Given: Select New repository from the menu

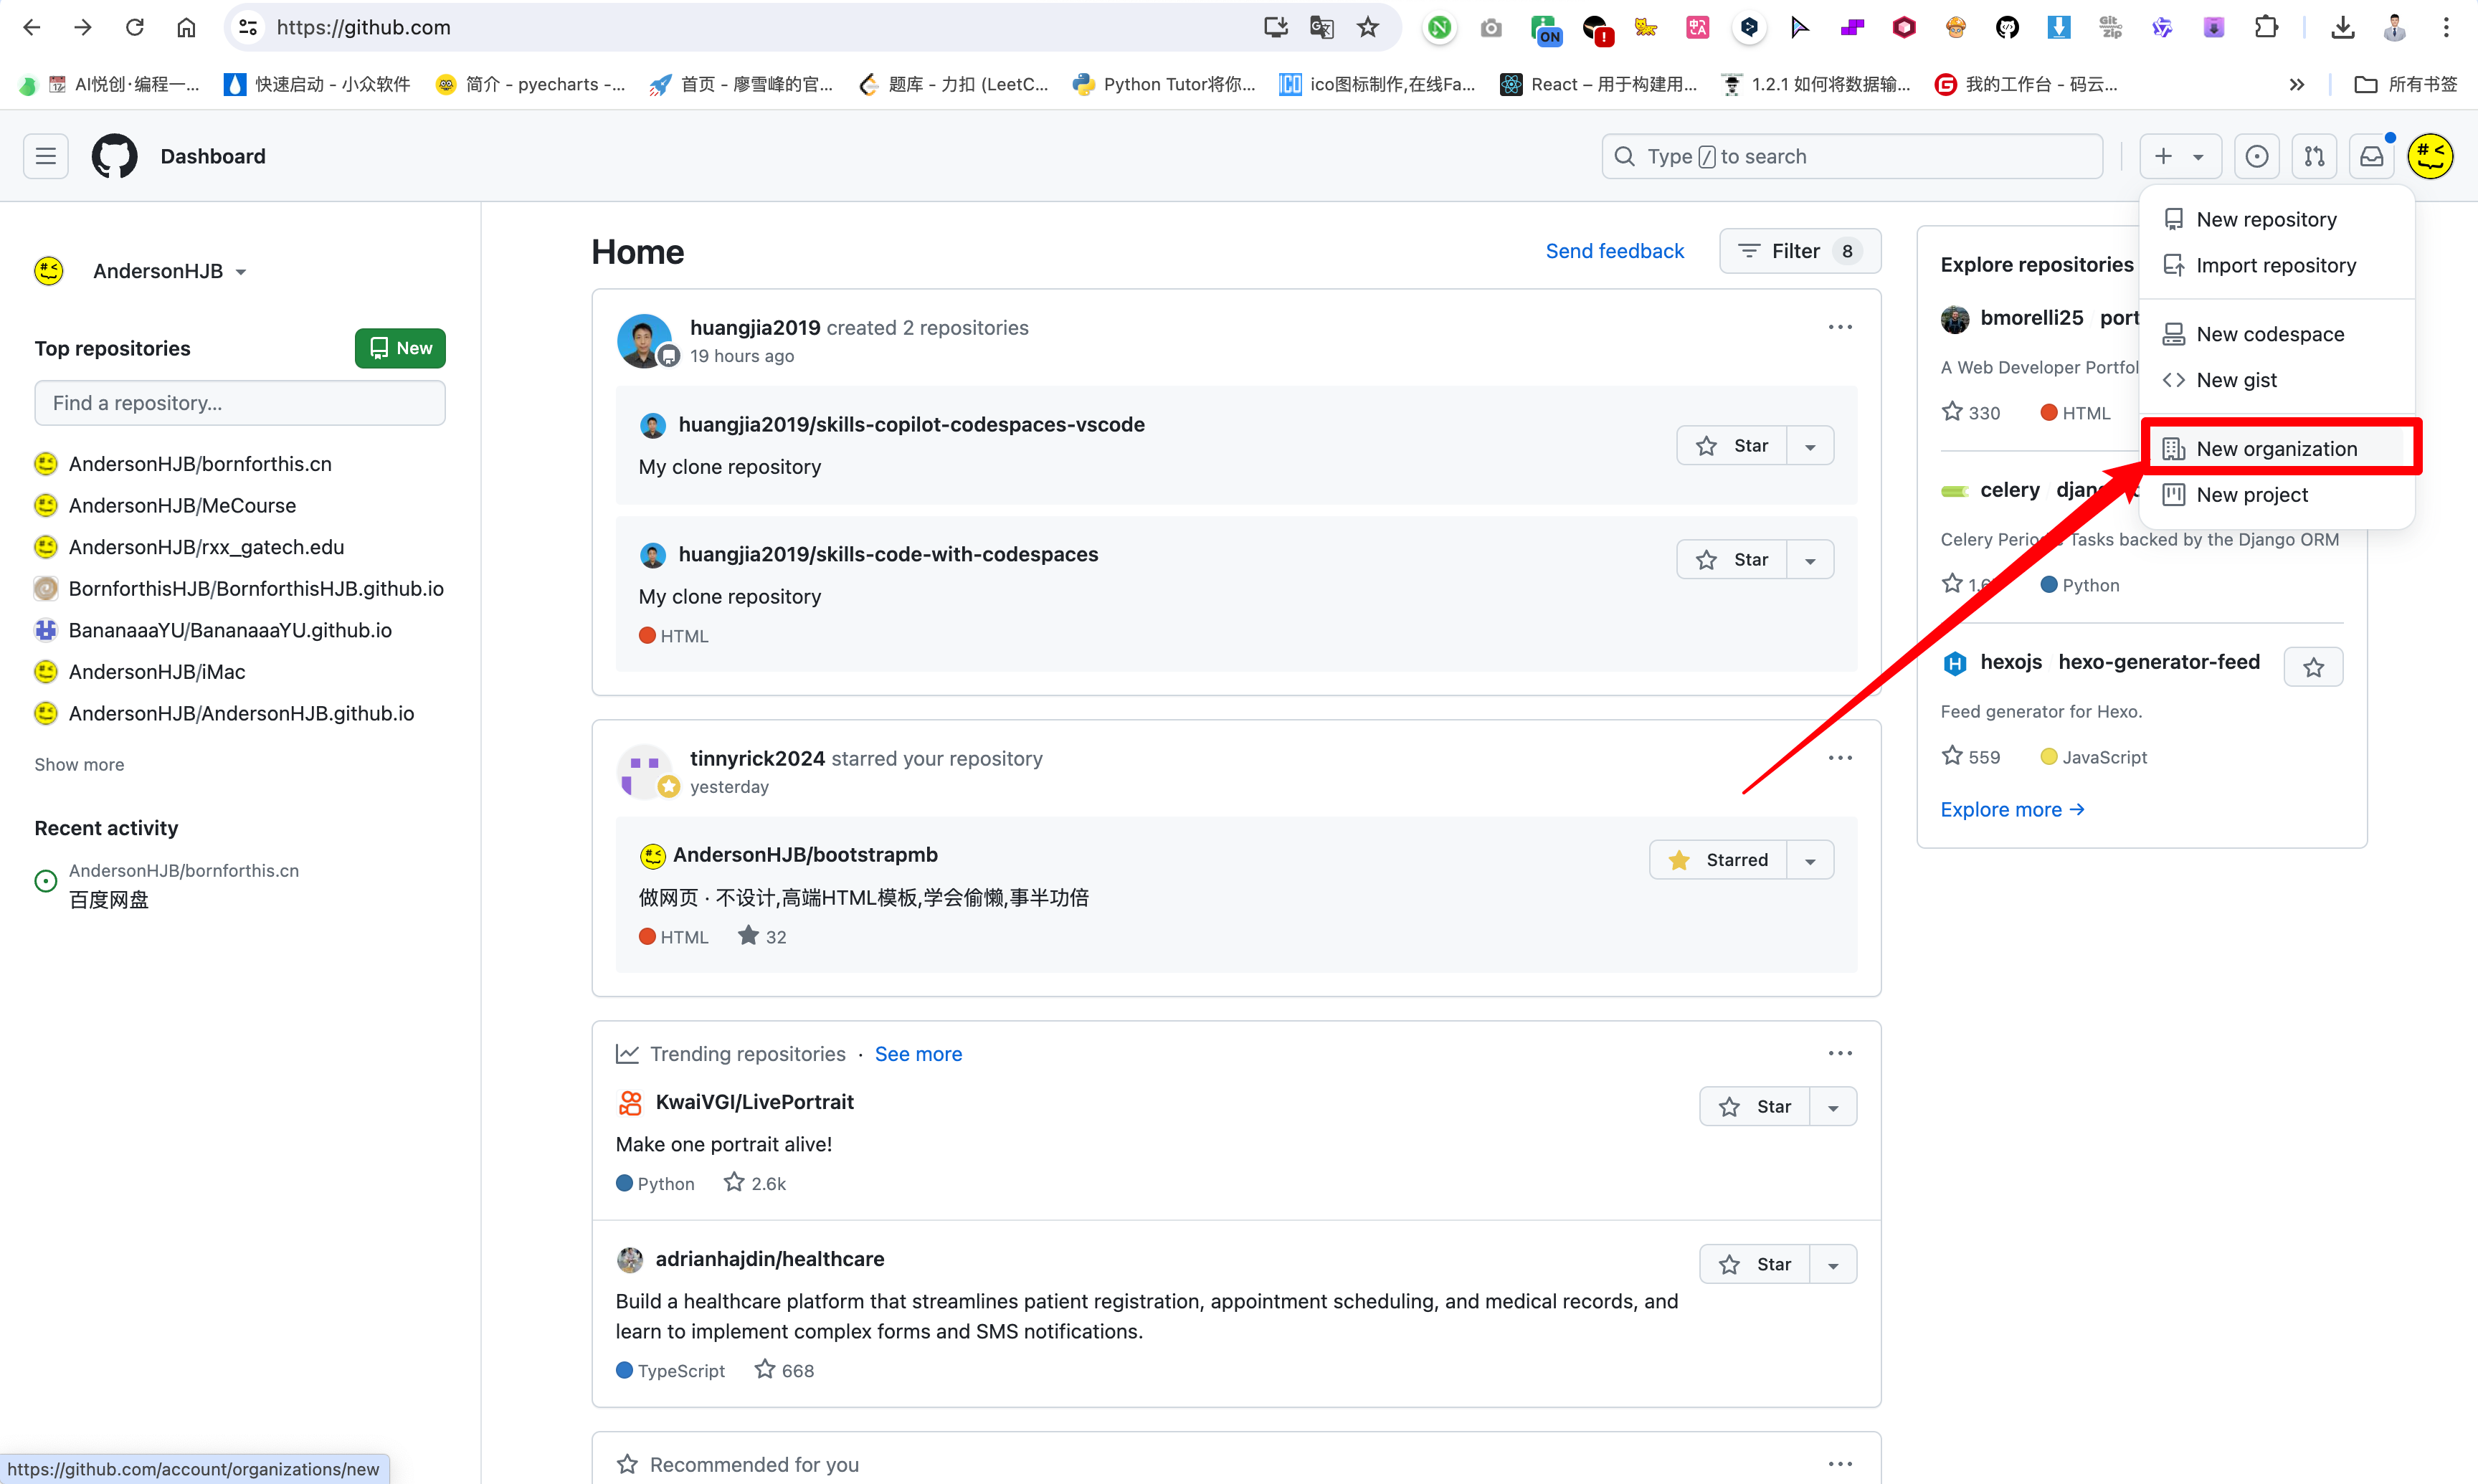Looking at the screenshot, I should pyautogui.click(x=2277, y=219).
